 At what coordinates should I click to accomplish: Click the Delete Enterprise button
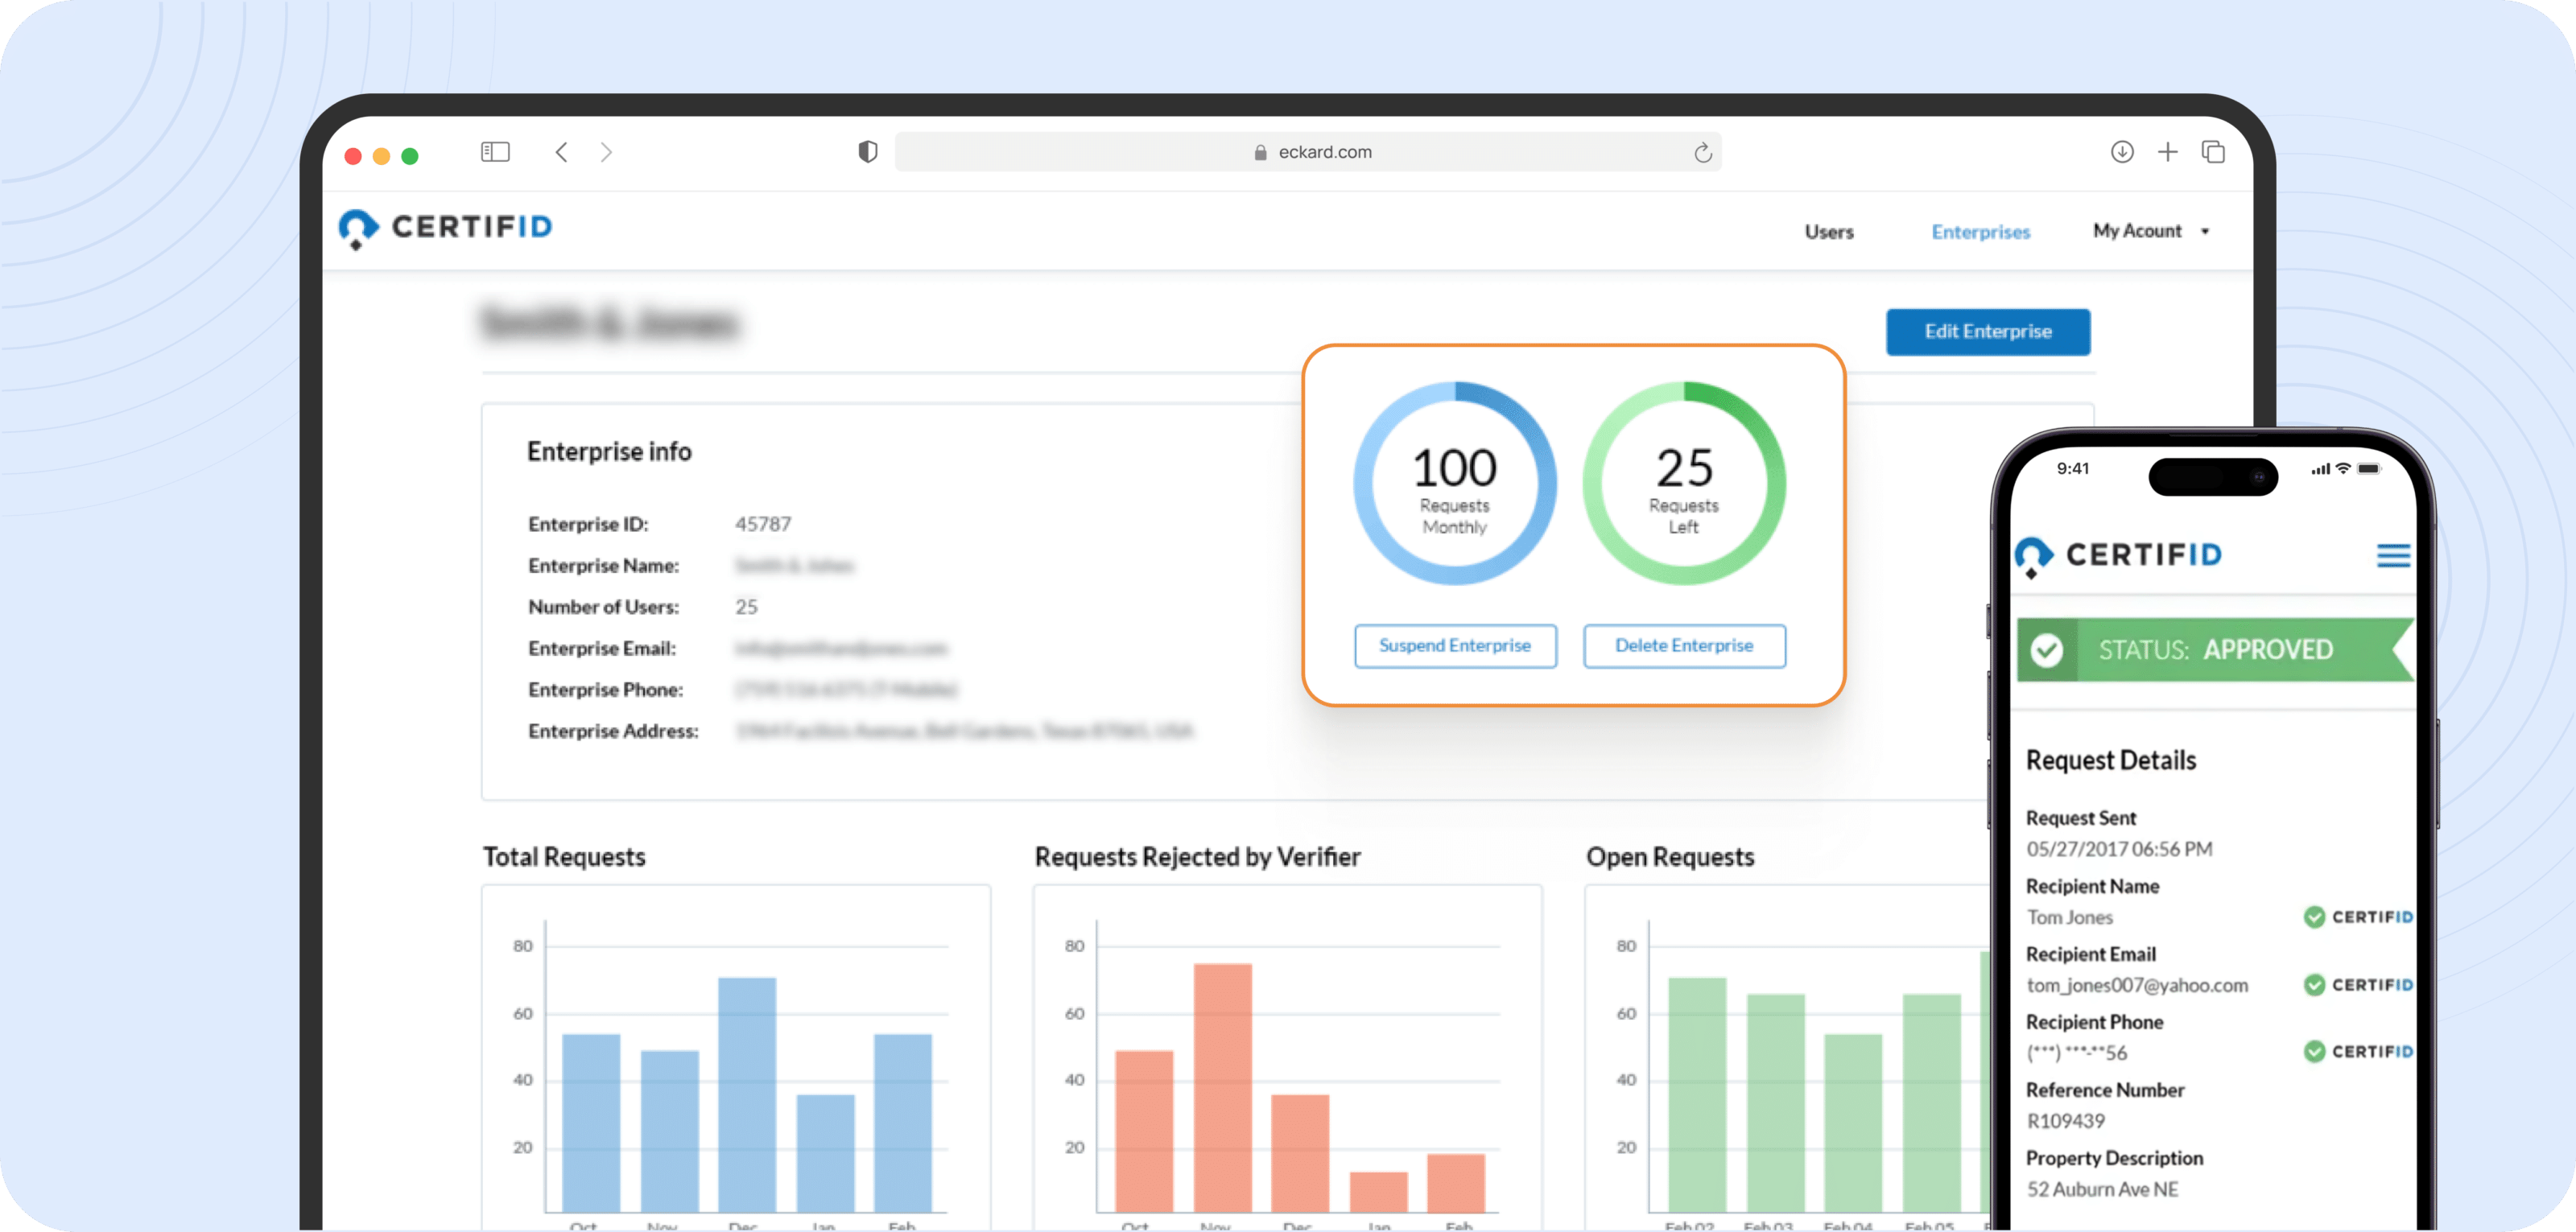point(1683,646)
